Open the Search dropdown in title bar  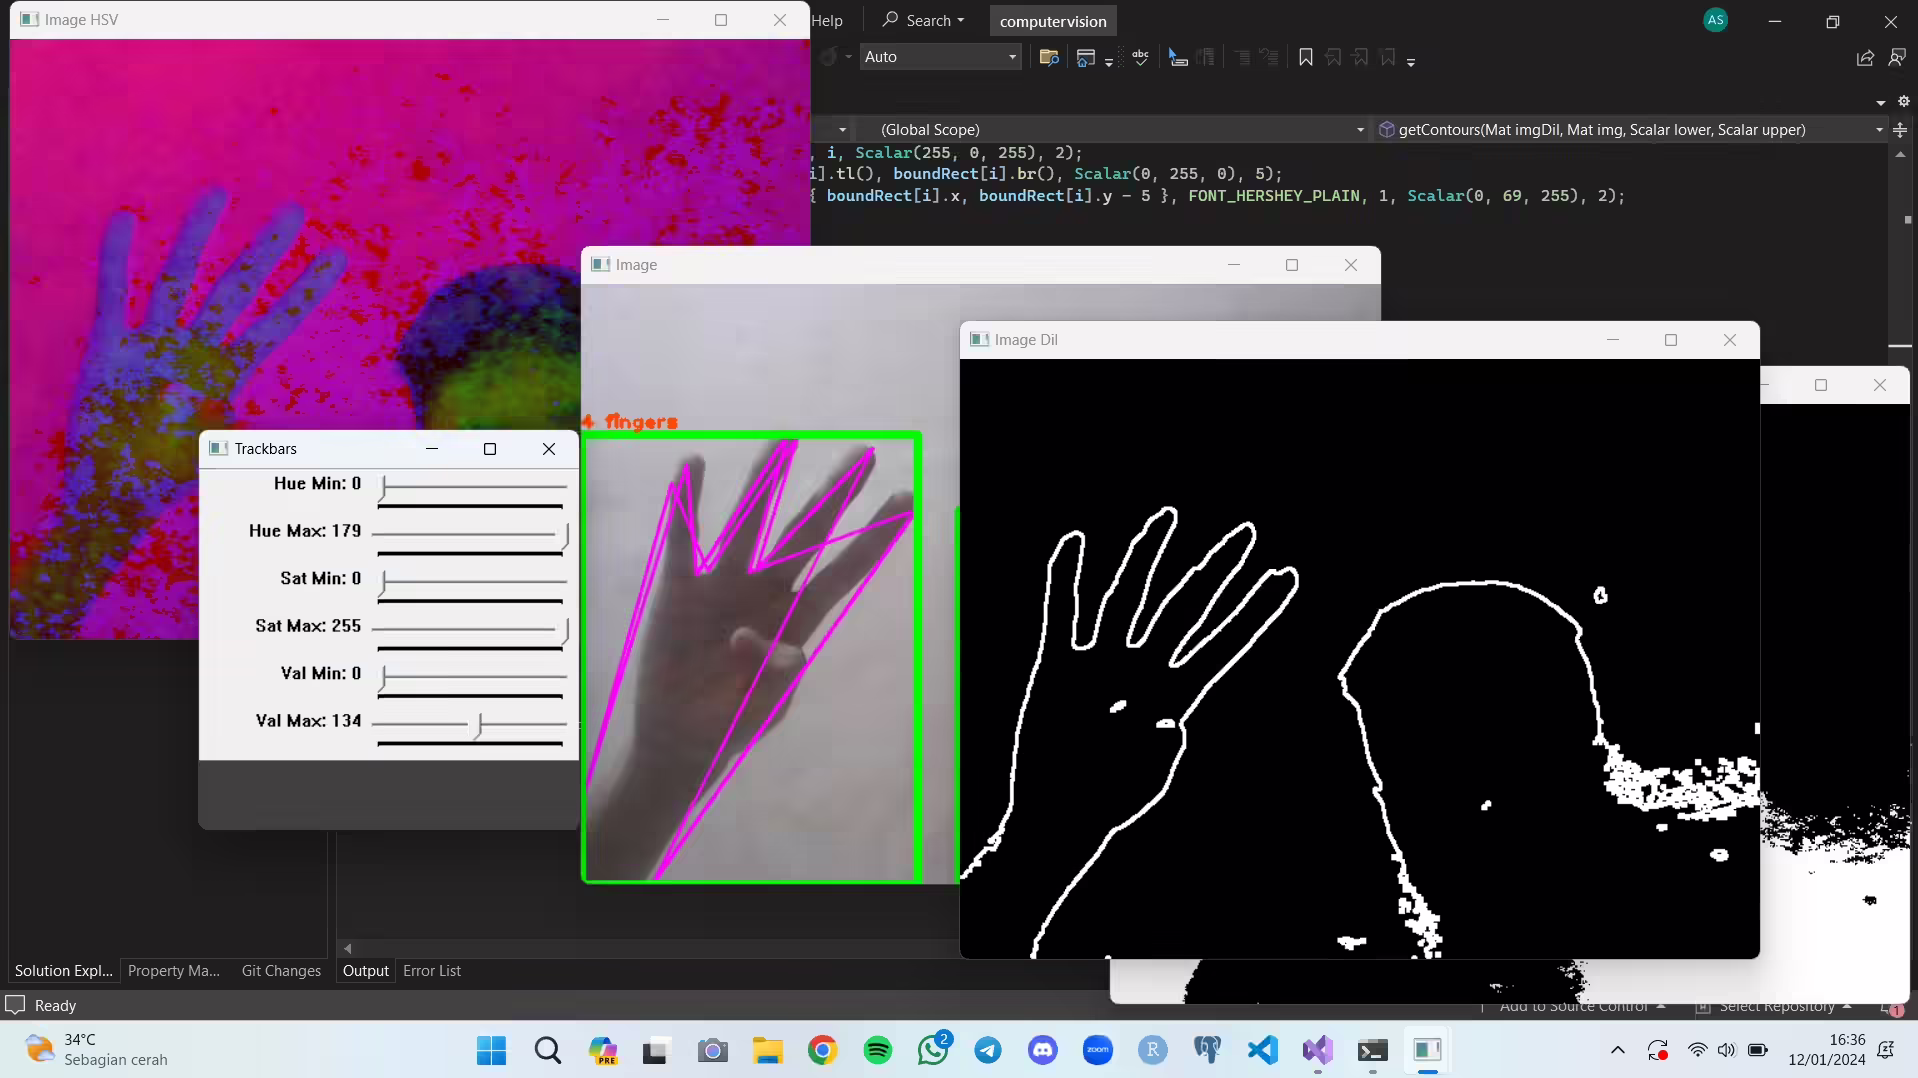tap(923, 20)
